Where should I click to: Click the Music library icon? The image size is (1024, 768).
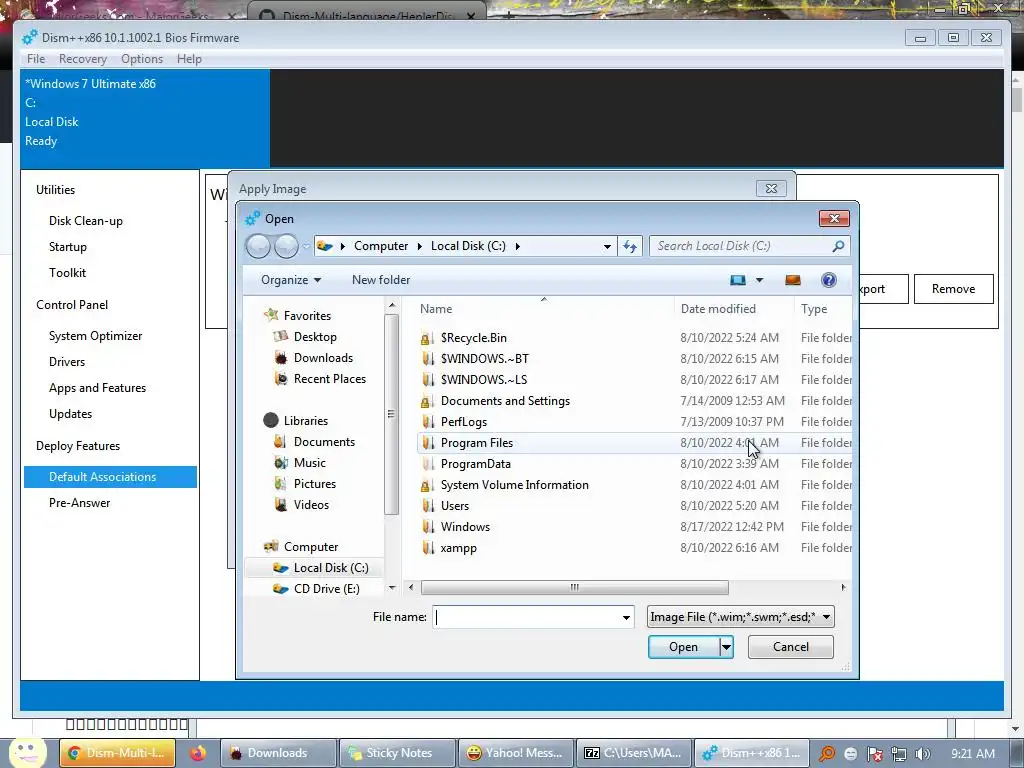coord(281,463)
